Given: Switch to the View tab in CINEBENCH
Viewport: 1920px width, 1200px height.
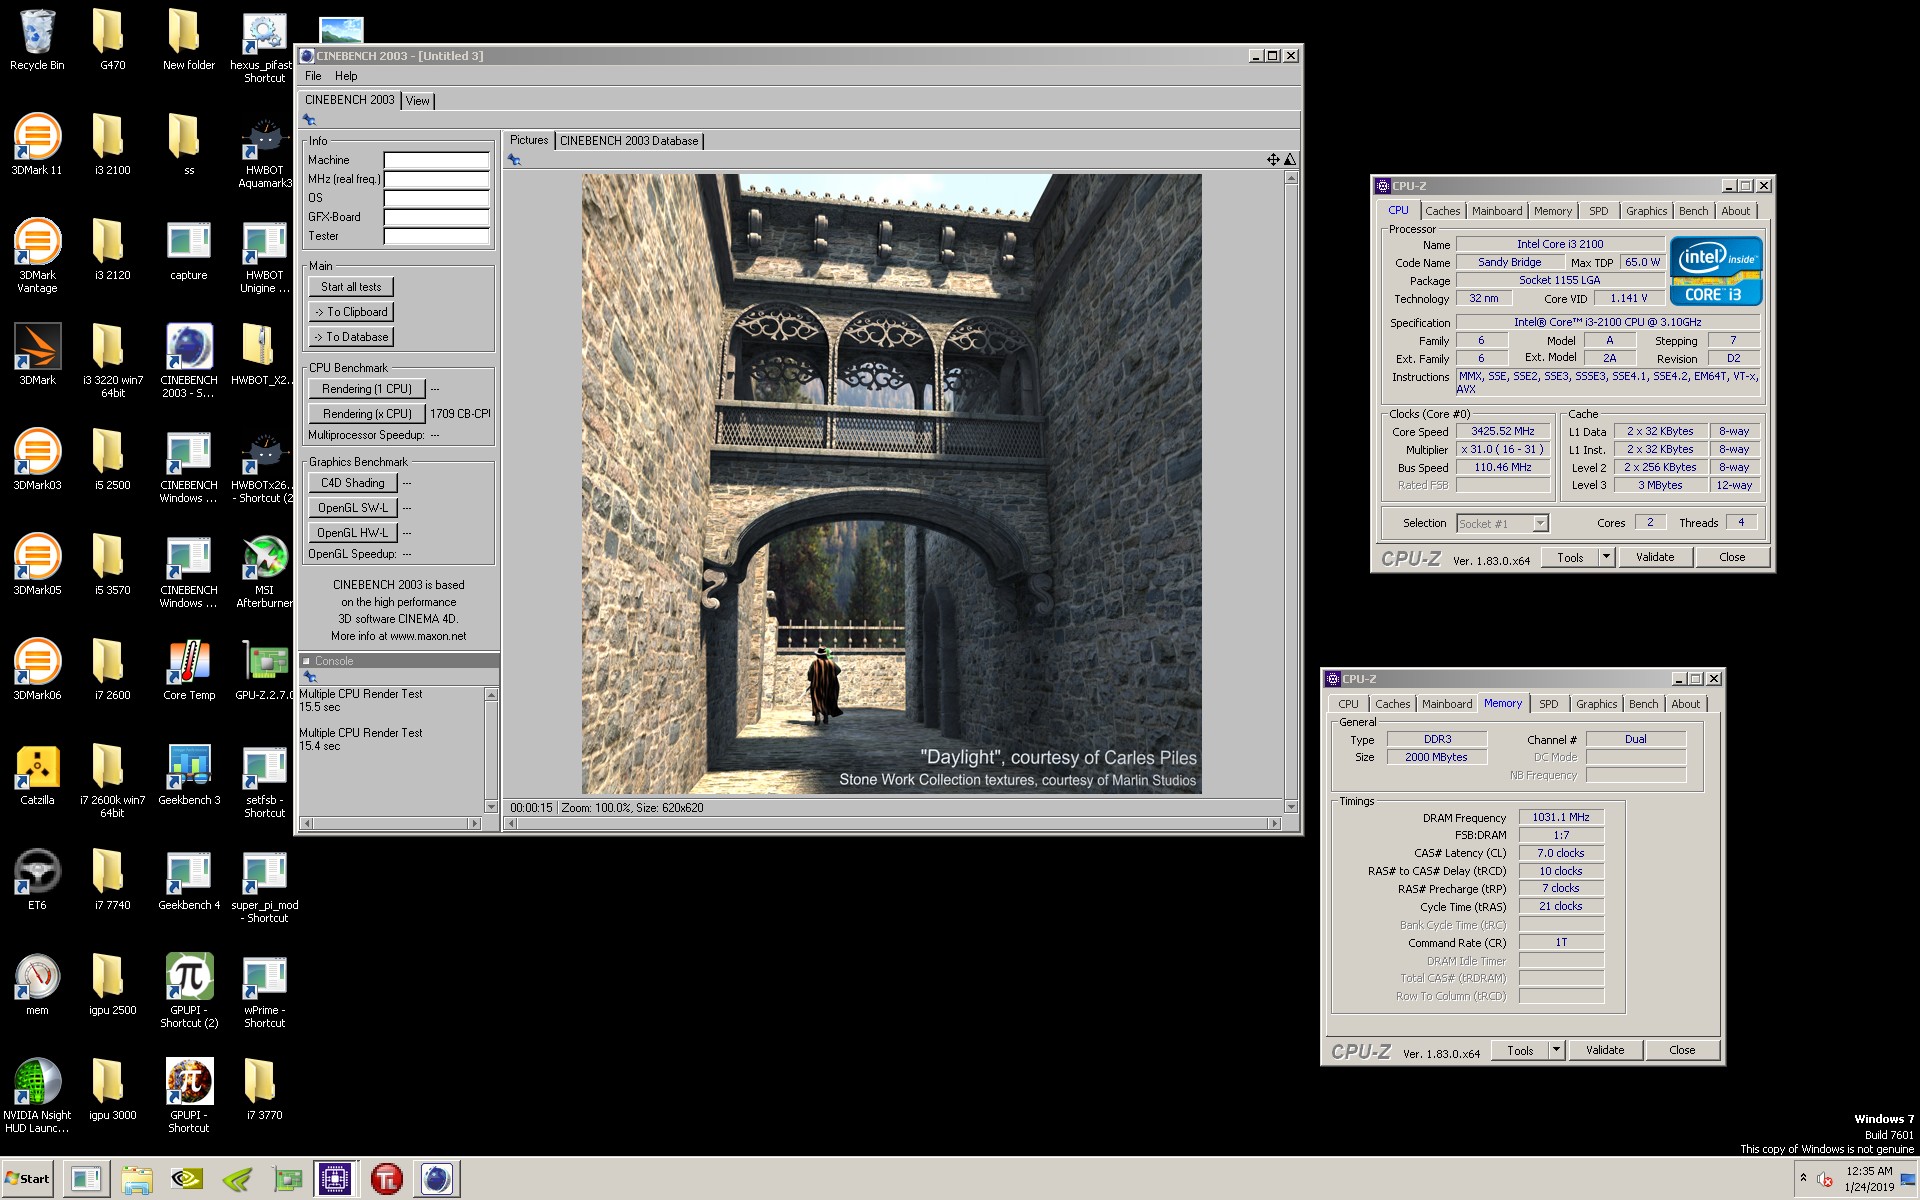Looking at the screenshot, I should [x=418, y=101].
